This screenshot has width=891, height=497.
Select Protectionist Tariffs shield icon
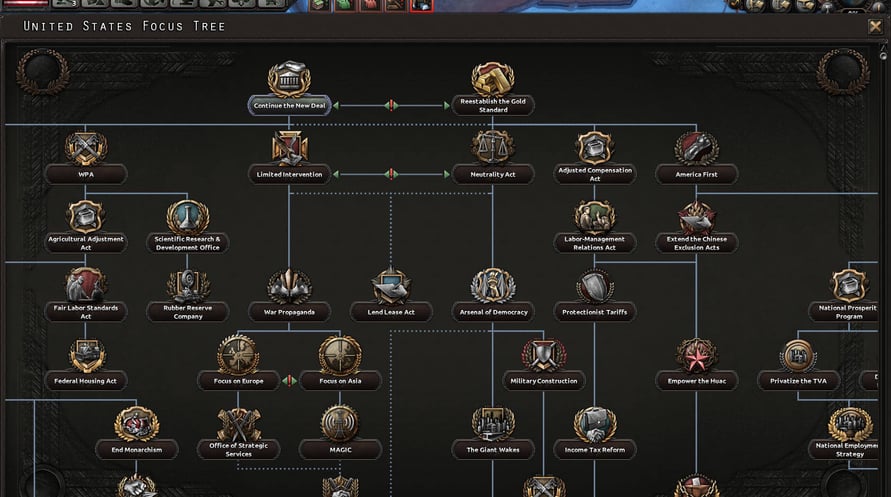594,286
